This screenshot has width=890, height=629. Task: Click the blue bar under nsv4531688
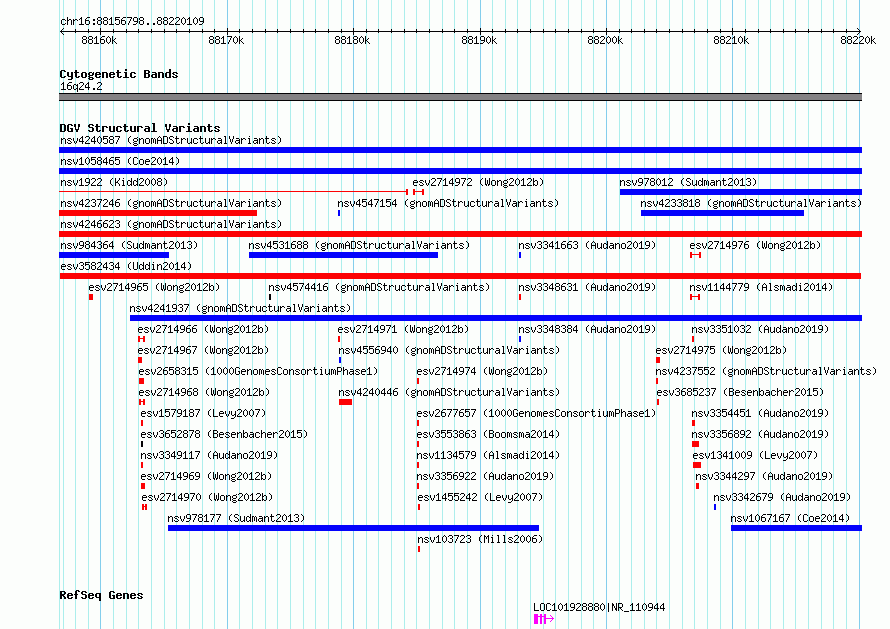[x=343, y=255]
